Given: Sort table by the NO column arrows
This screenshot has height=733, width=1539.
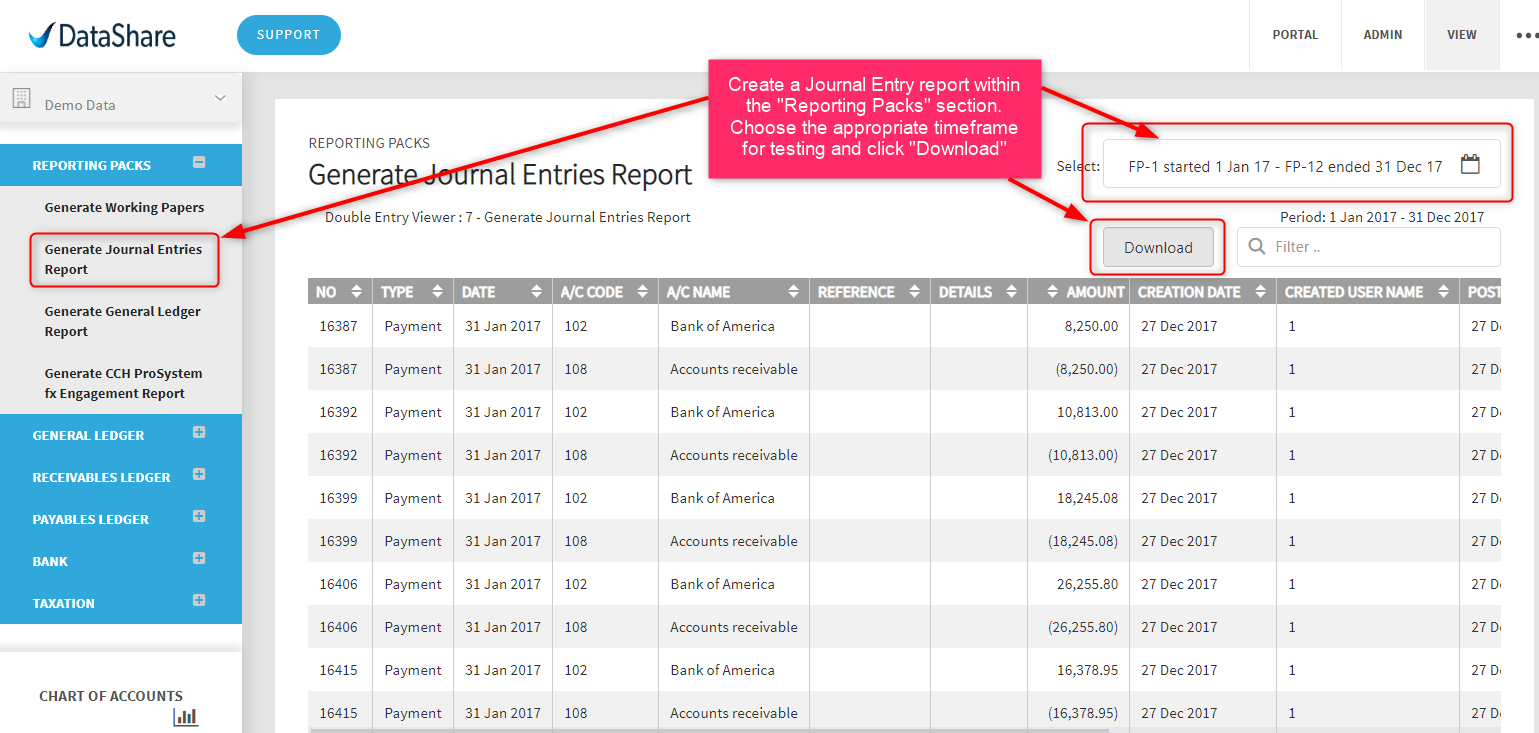Looking at the screenshot, I should [357, 292].
